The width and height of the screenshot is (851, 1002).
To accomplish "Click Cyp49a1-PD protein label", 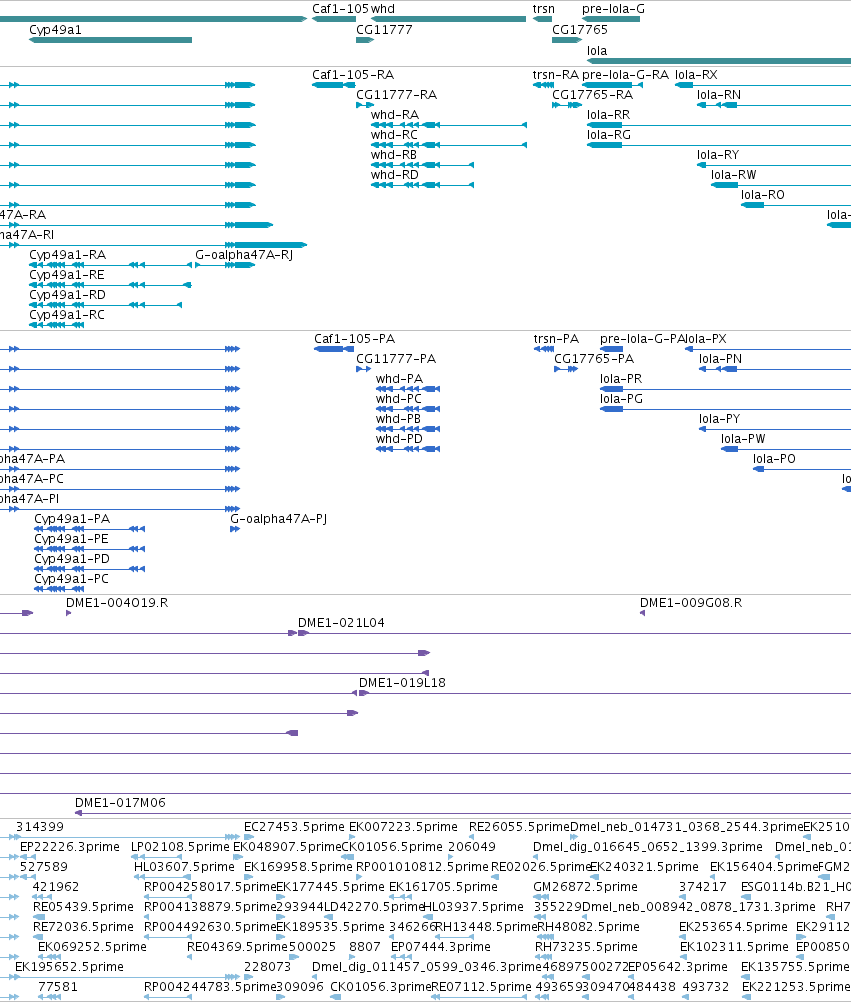I will [72, 559].
